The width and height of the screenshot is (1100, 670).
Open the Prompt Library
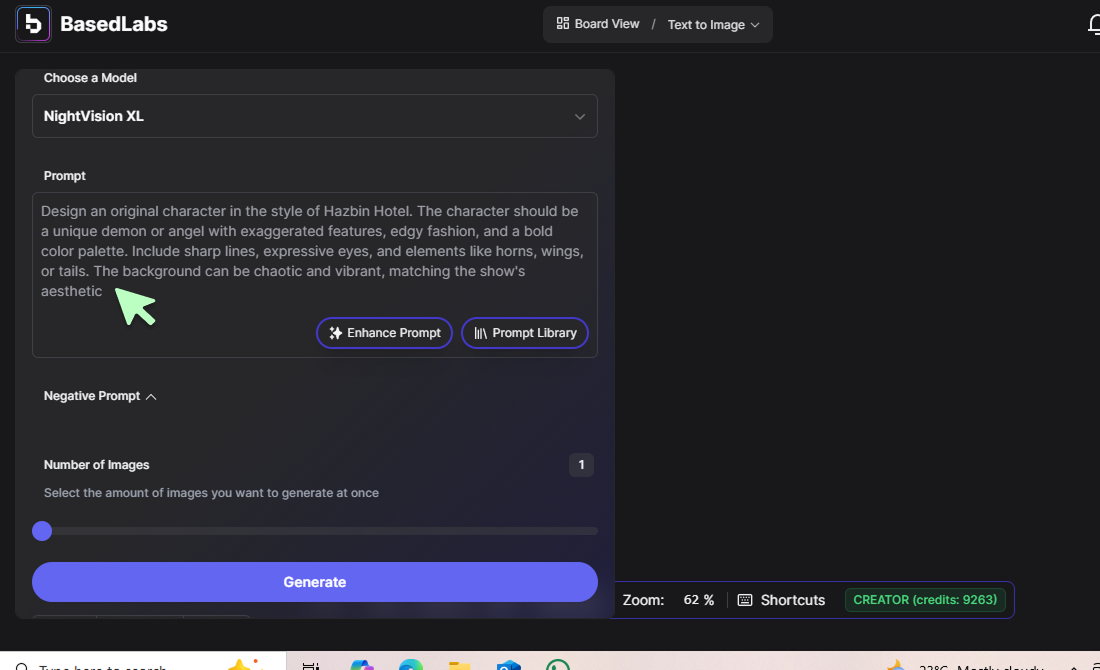click(x=525, y=333)
